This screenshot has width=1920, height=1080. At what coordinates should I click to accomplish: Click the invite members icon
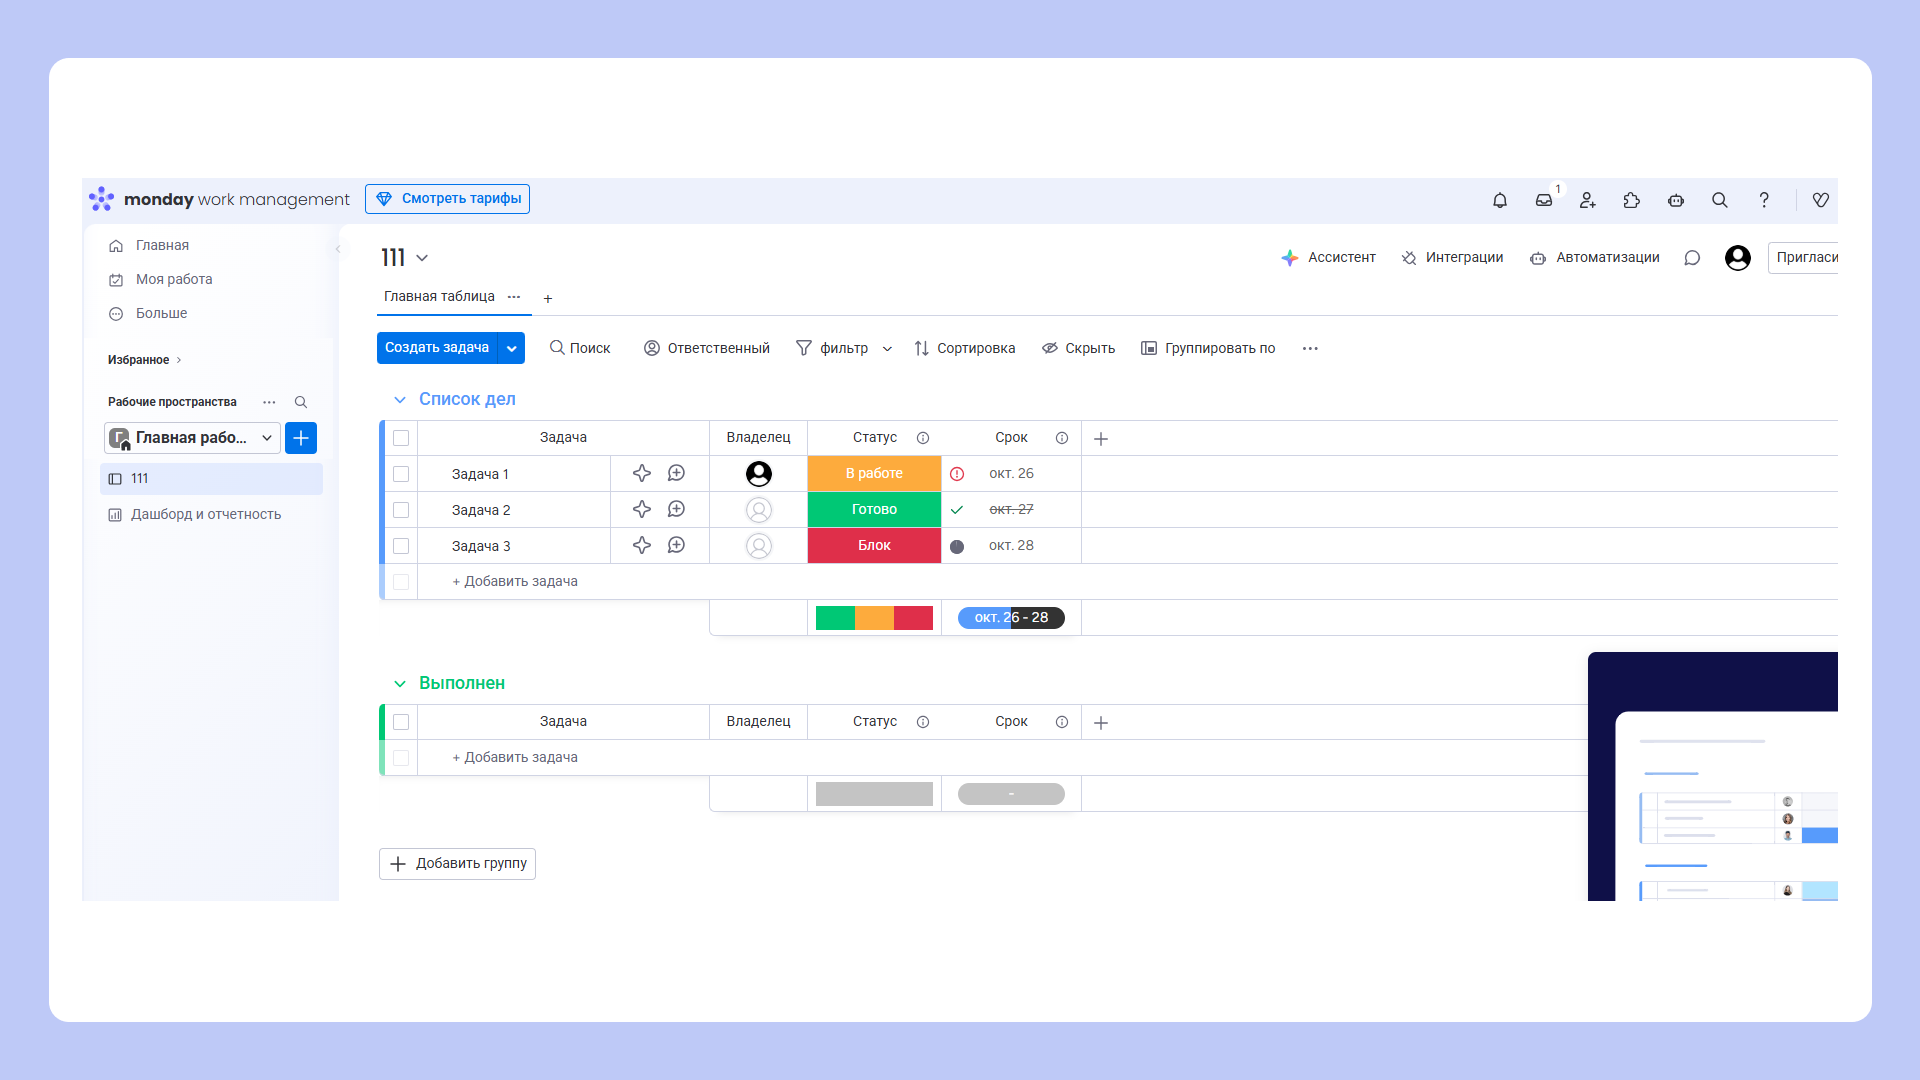[x=1588, y=200]
